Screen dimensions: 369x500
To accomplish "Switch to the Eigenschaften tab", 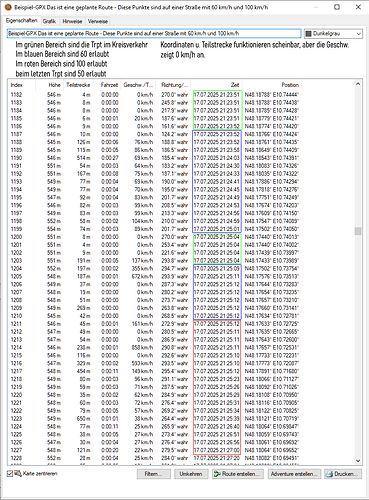I will click(21, 21).
